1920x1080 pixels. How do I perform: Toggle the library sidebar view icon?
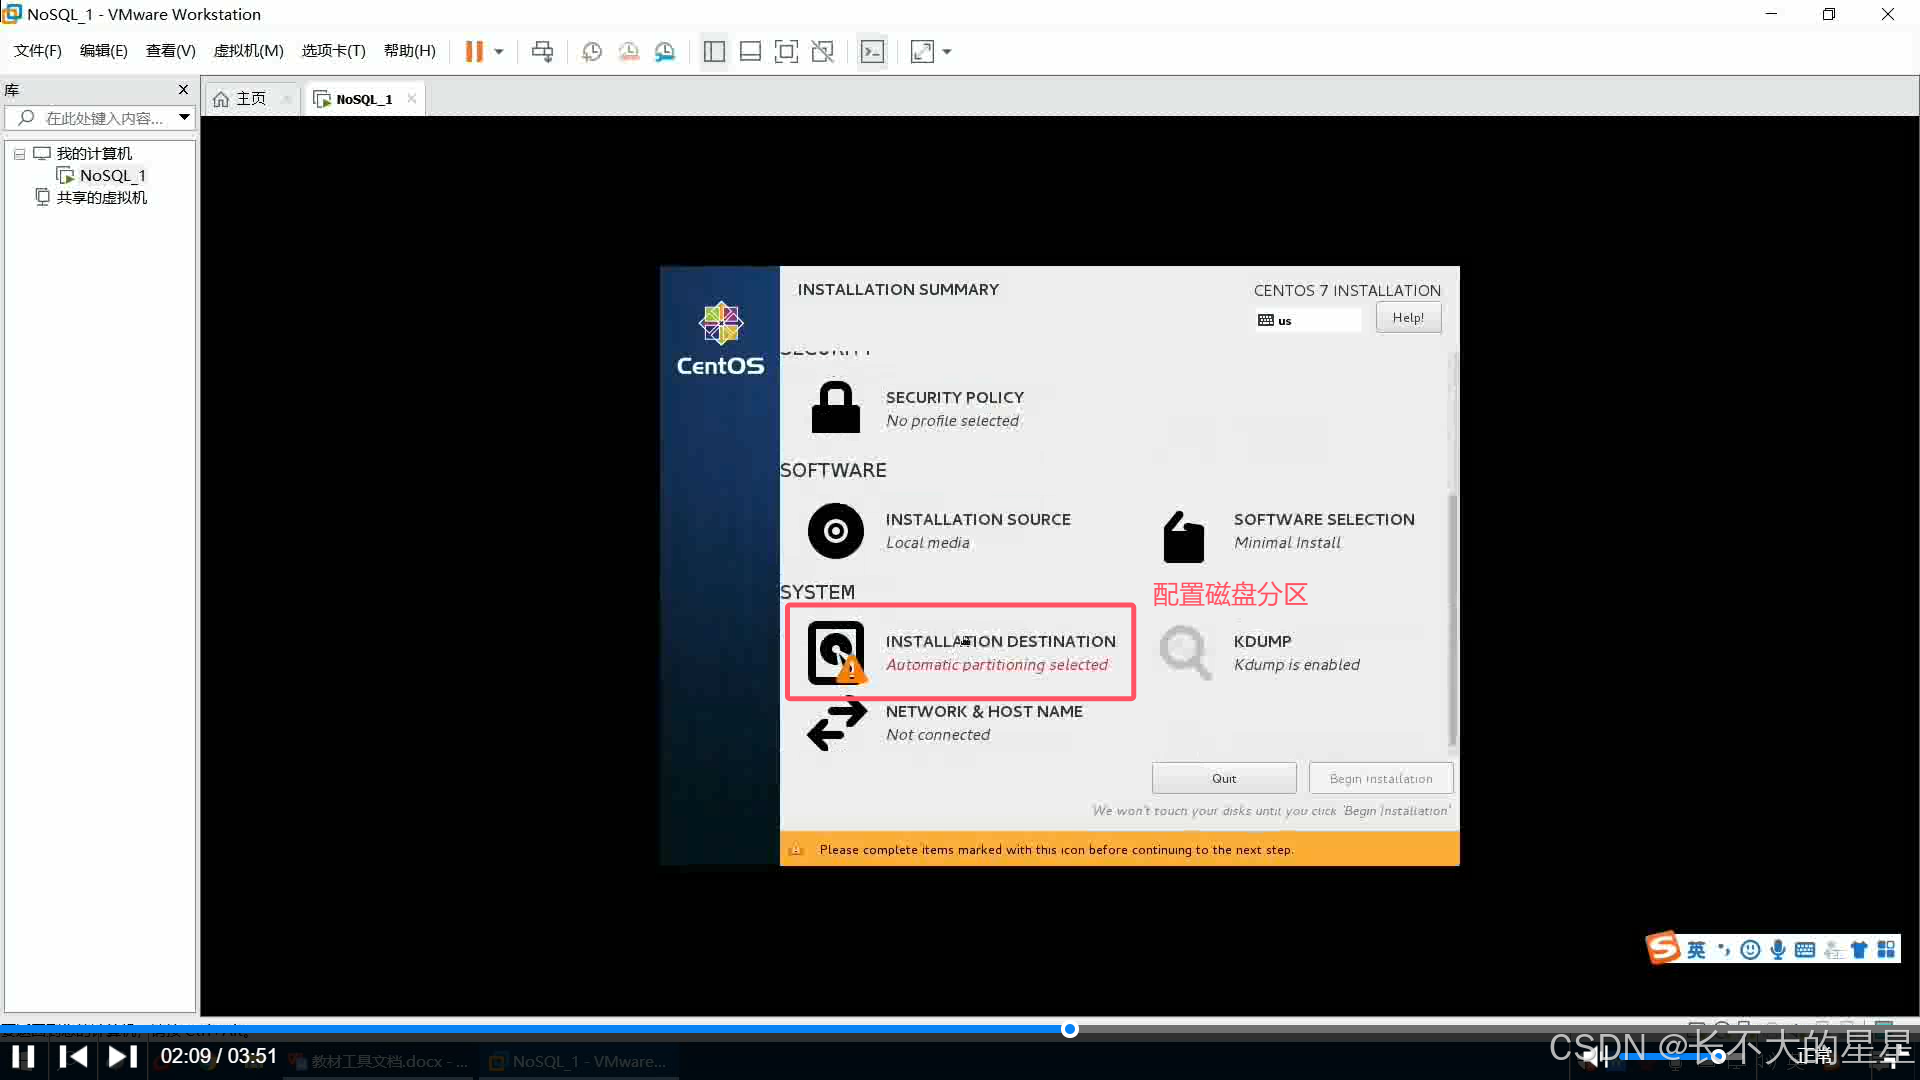click(714, 52)
